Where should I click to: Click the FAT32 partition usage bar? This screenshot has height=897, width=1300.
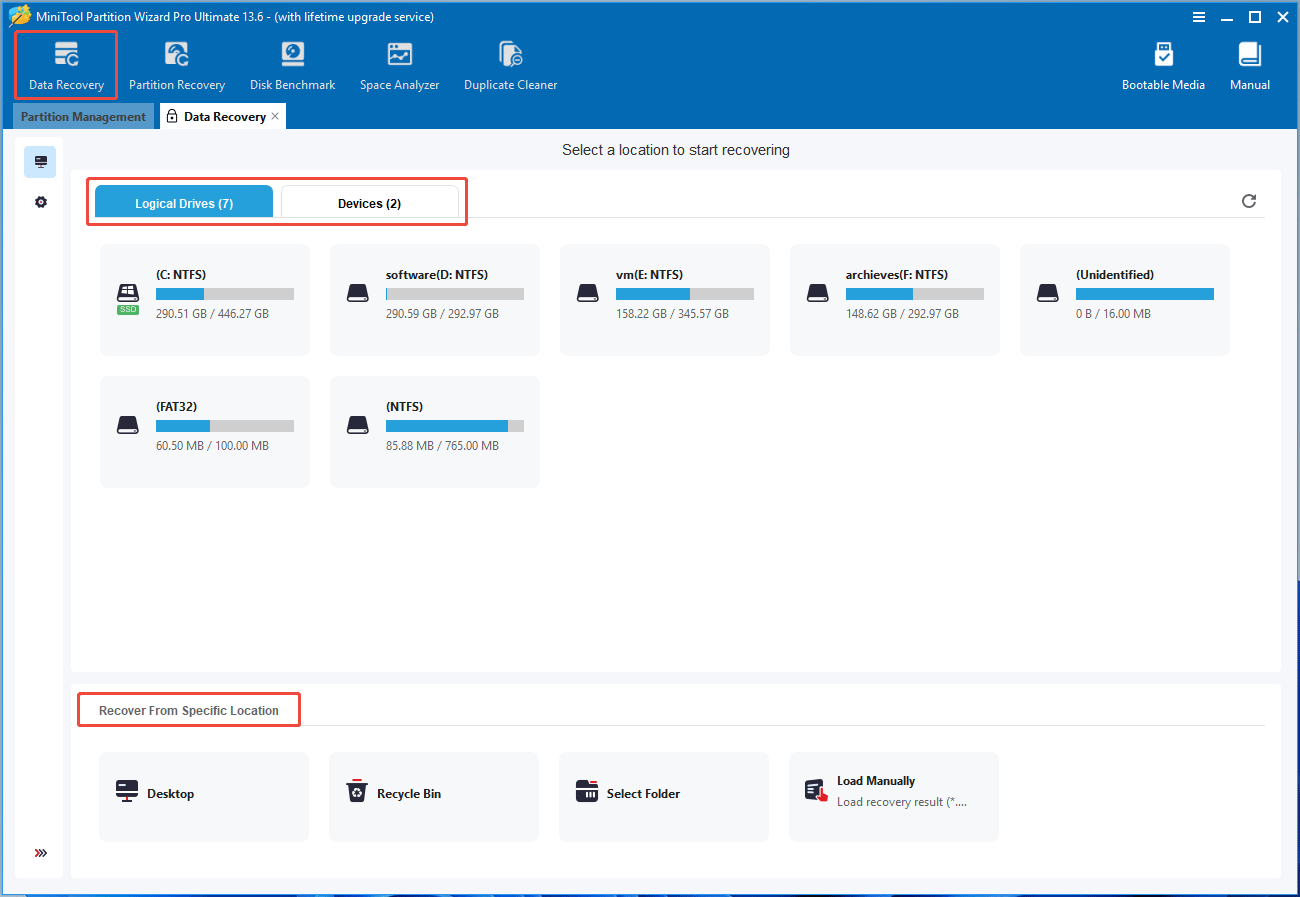pyautogui.click(x=225, y=426)
